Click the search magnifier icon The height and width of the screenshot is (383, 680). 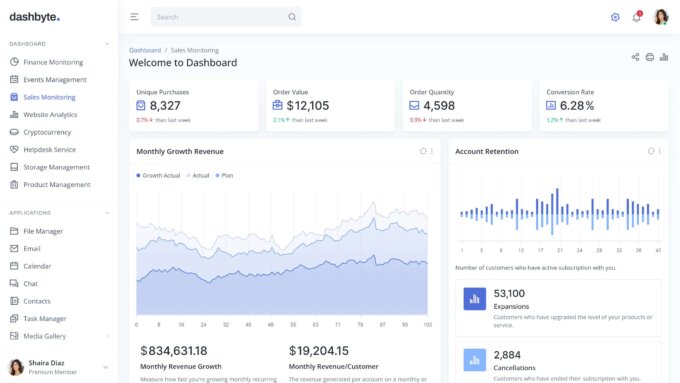(x=292, y=17)
